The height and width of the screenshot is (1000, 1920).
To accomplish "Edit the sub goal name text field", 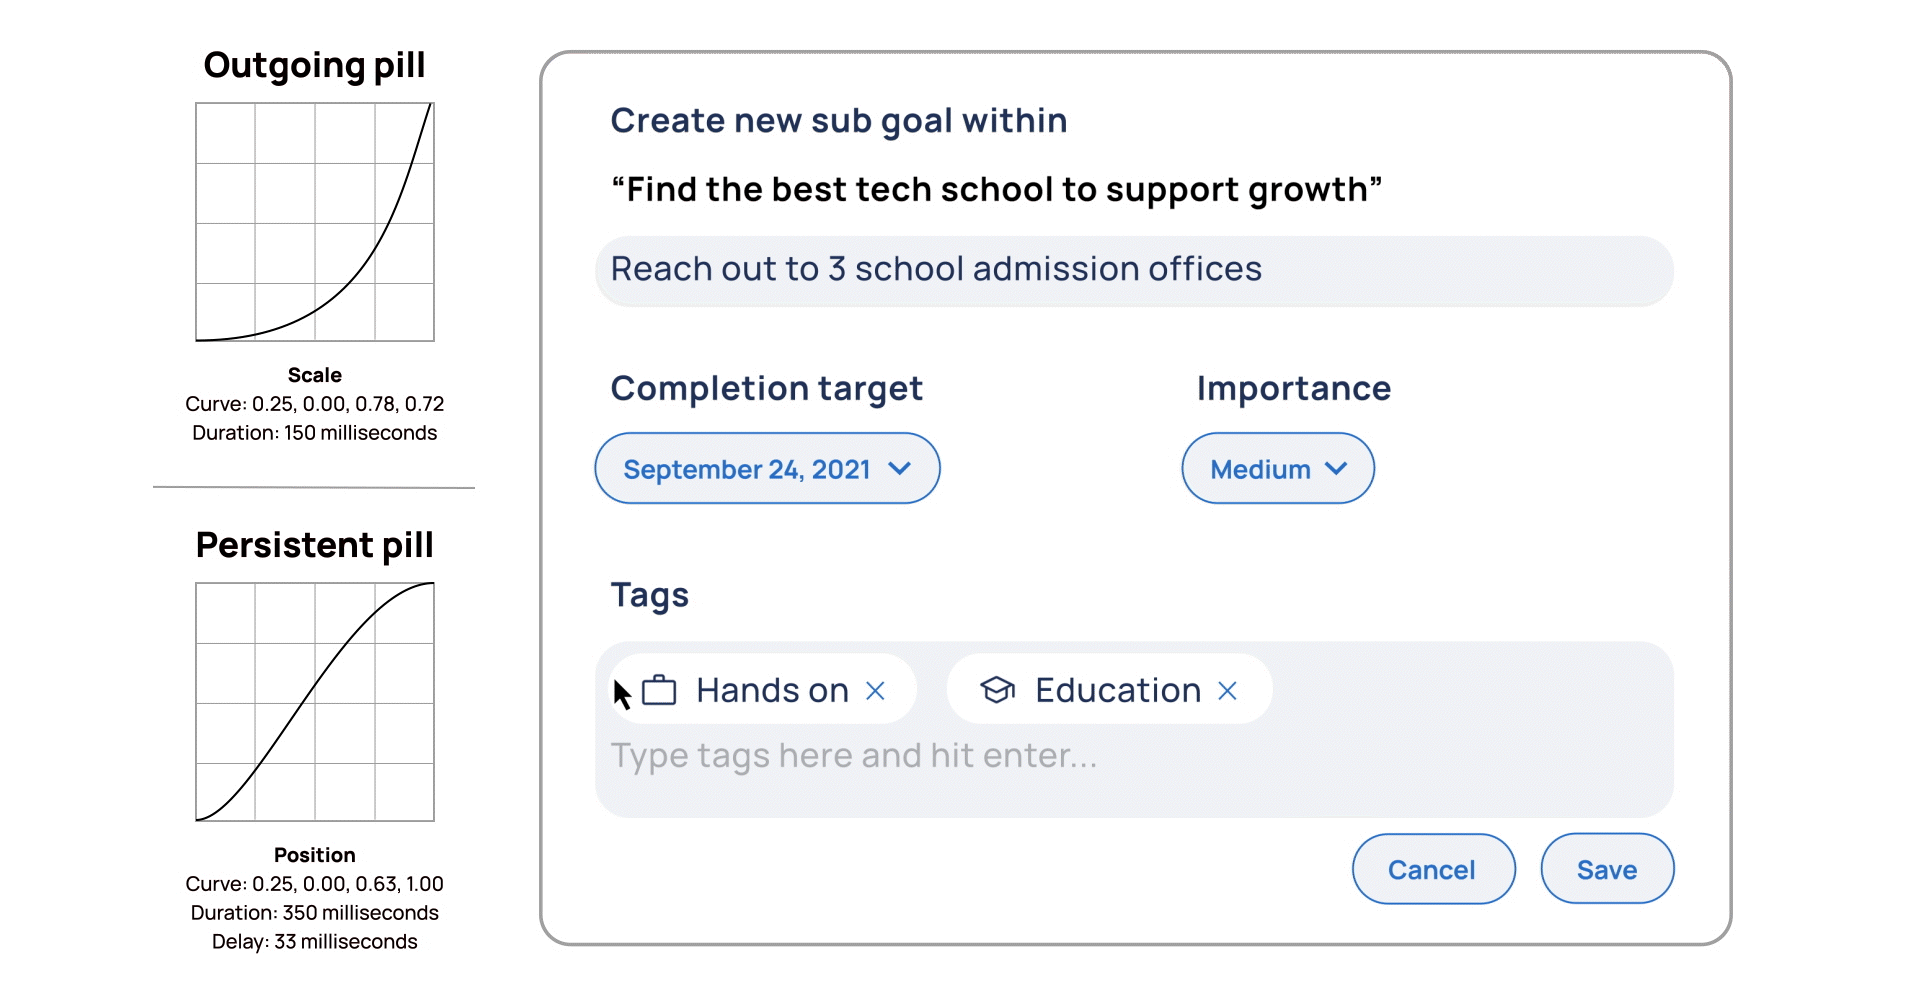I will click(1134, 270).
